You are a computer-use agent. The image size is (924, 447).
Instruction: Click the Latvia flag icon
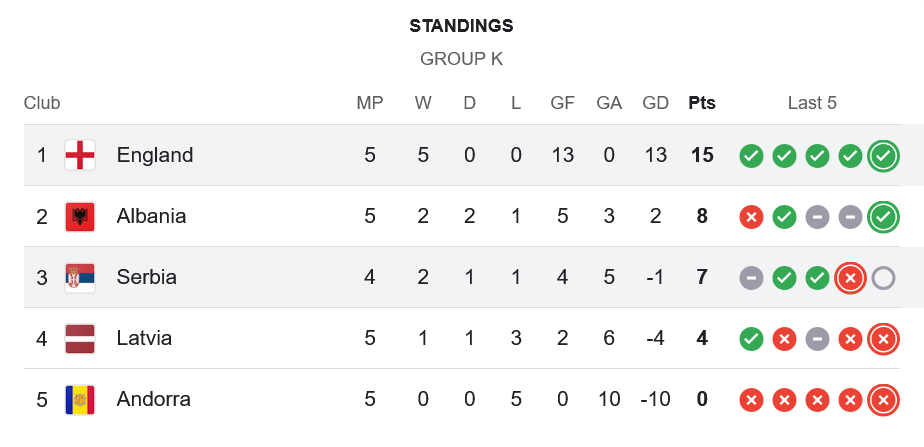(80, 339)
